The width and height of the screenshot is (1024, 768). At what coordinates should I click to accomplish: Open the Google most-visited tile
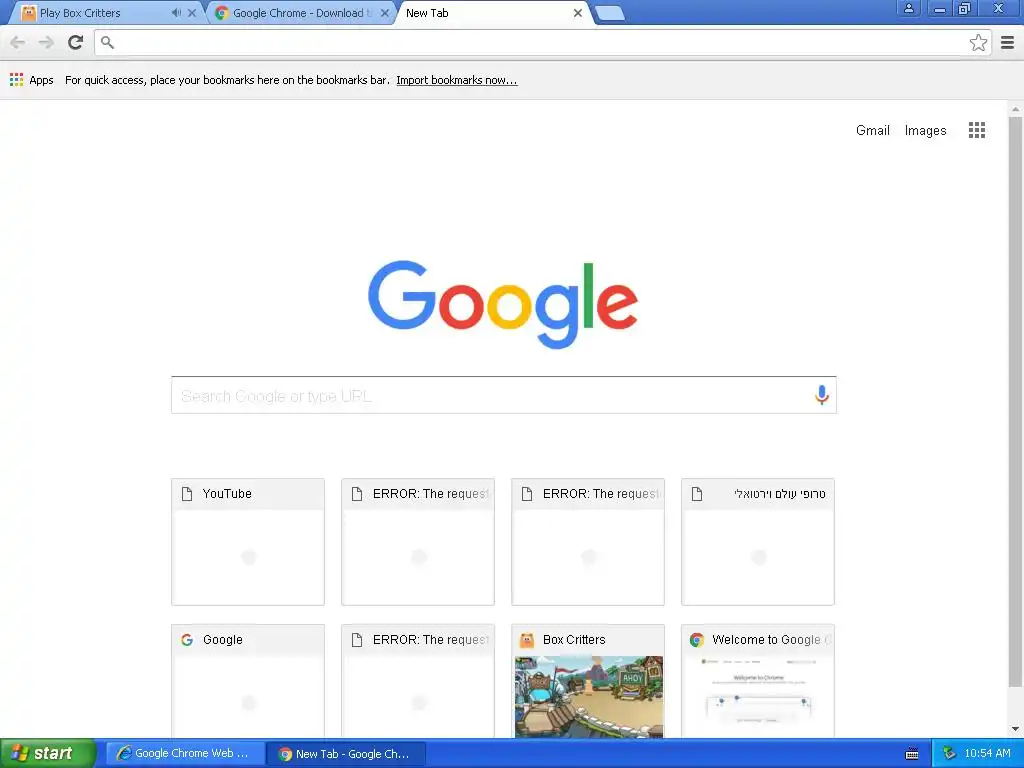pos(248,681)
